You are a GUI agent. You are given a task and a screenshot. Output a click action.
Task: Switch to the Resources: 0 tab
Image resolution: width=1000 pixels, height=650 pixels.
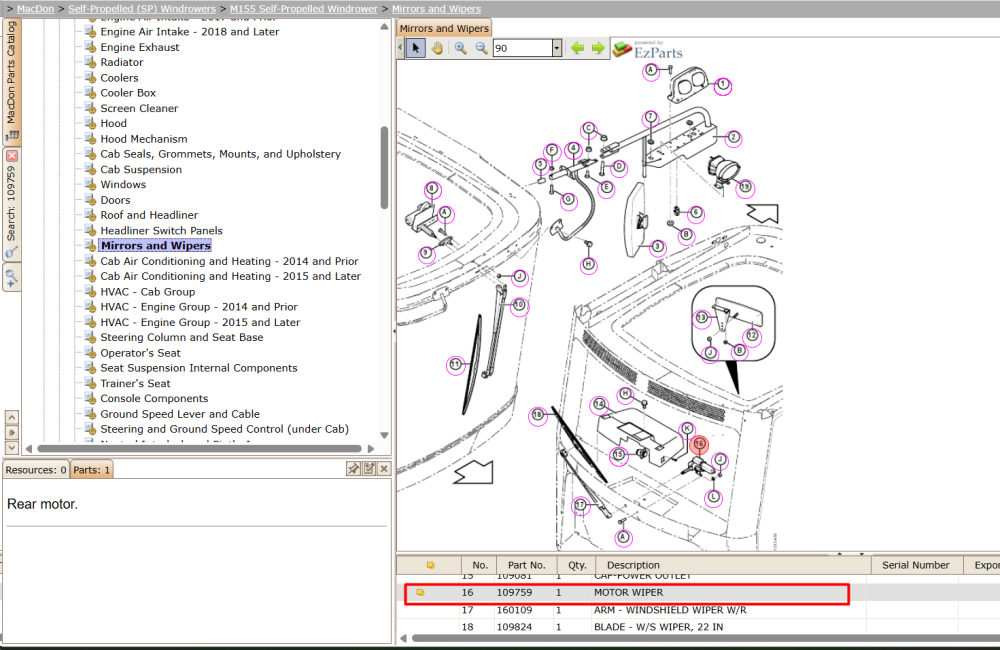point(36,469)
